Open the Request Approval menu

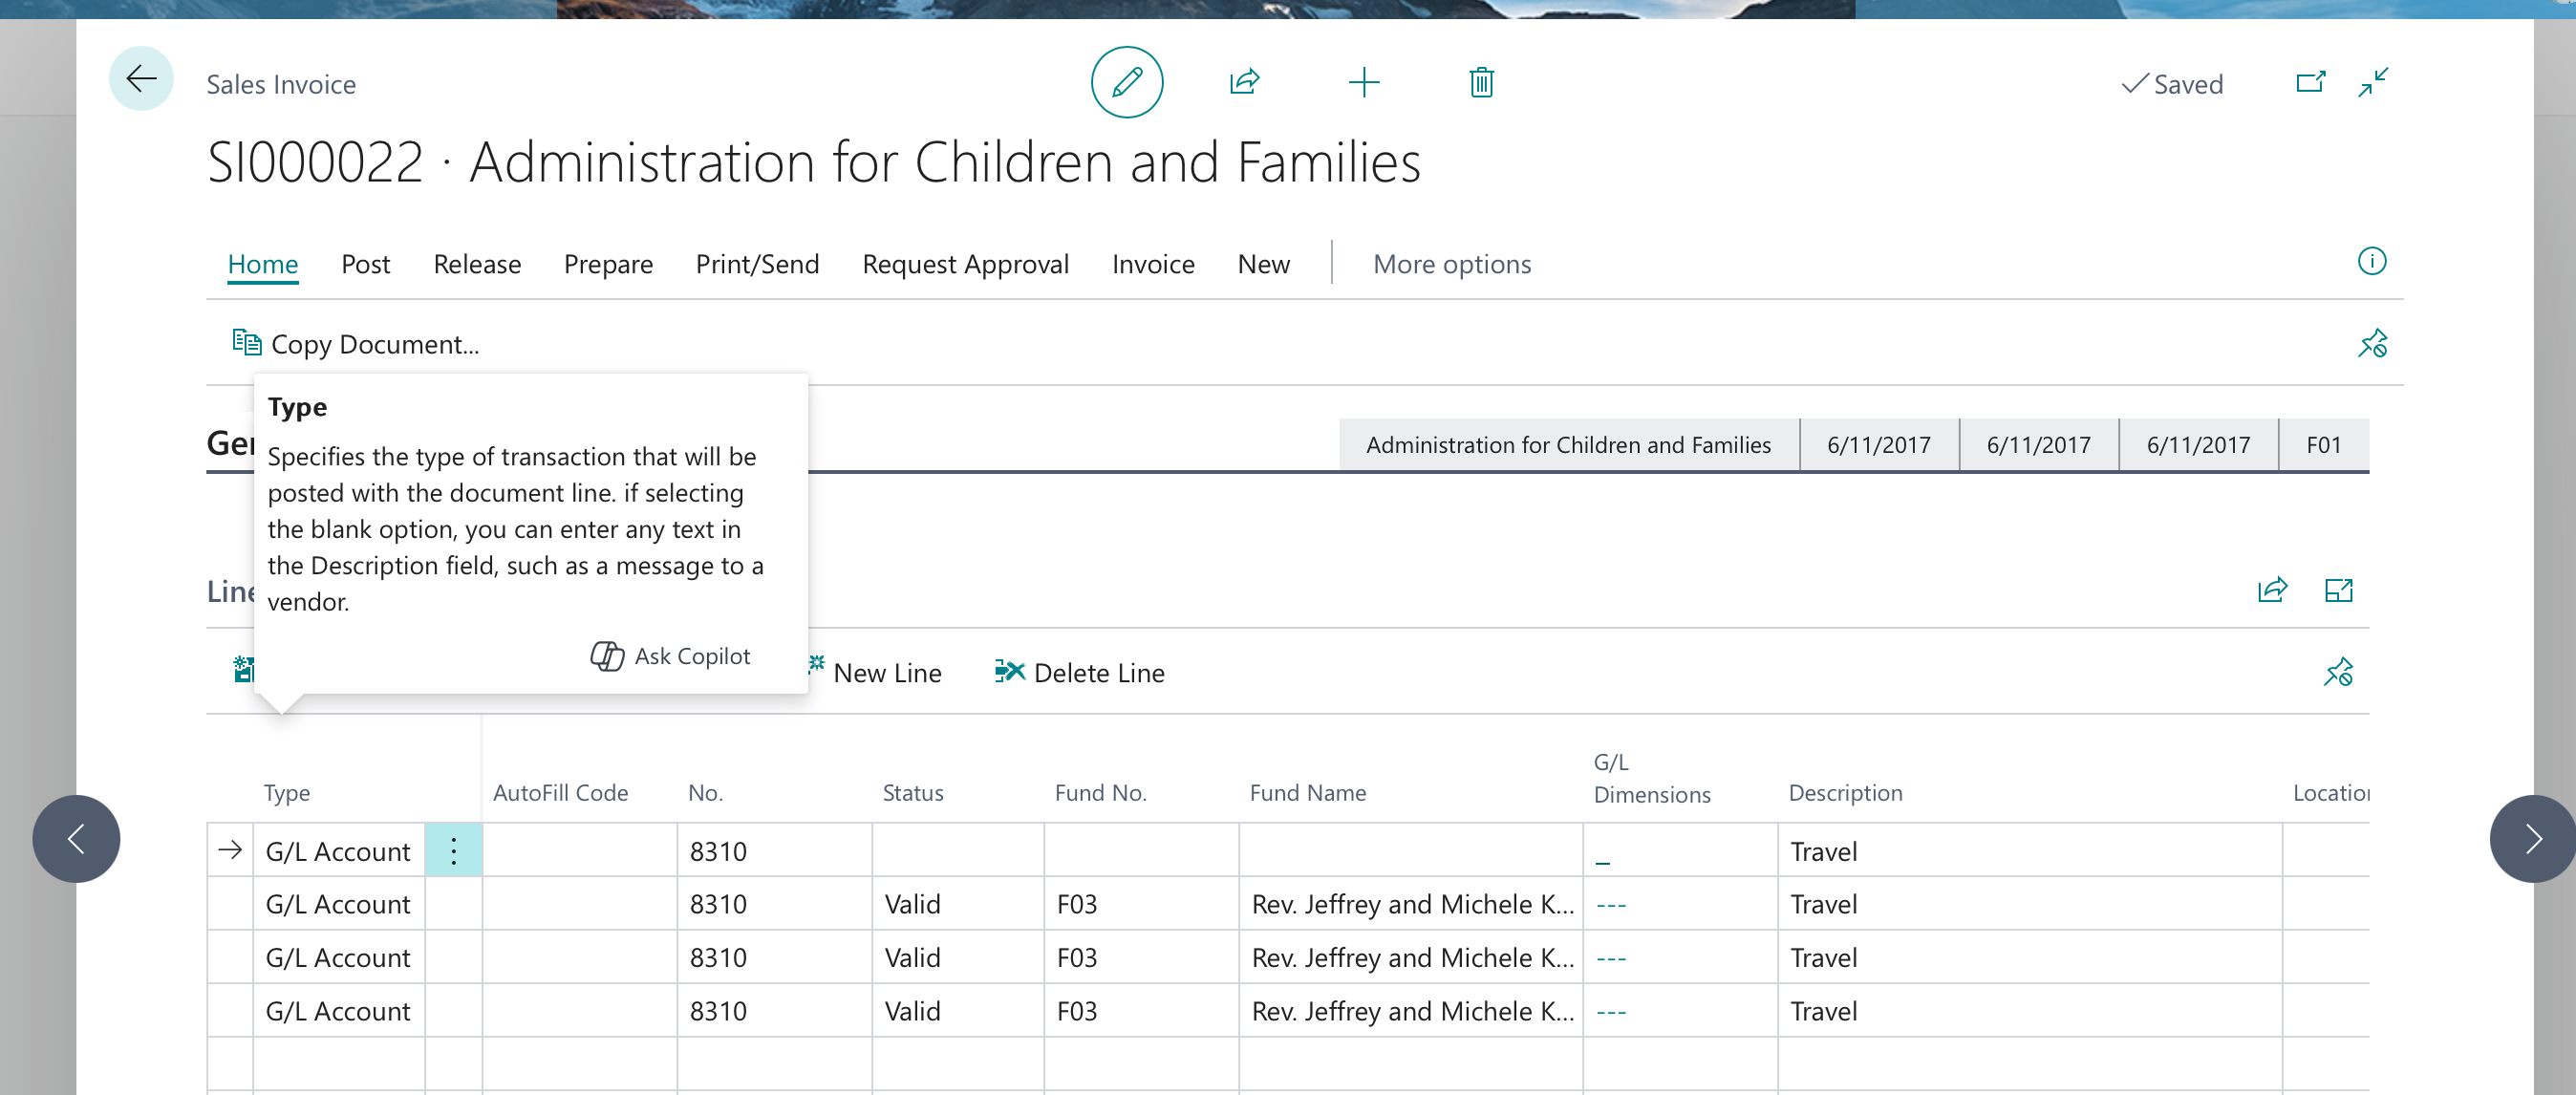965,264
